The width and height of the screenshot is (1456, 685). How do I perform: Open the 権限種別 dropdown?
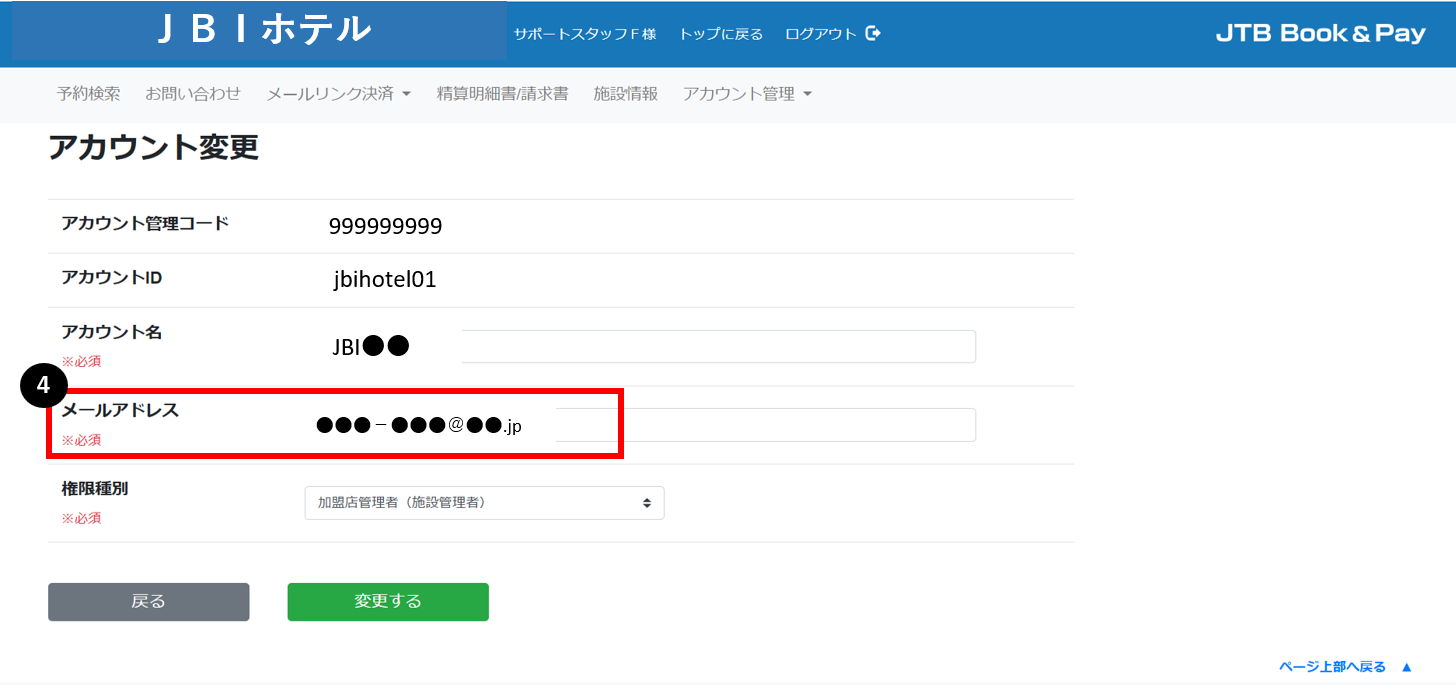[x=484, y=503]
